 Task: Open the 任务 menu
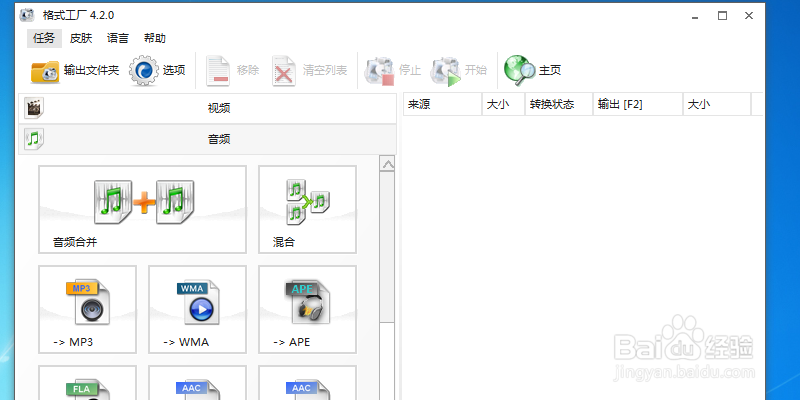pyautogui.click(x=44, y=38)
